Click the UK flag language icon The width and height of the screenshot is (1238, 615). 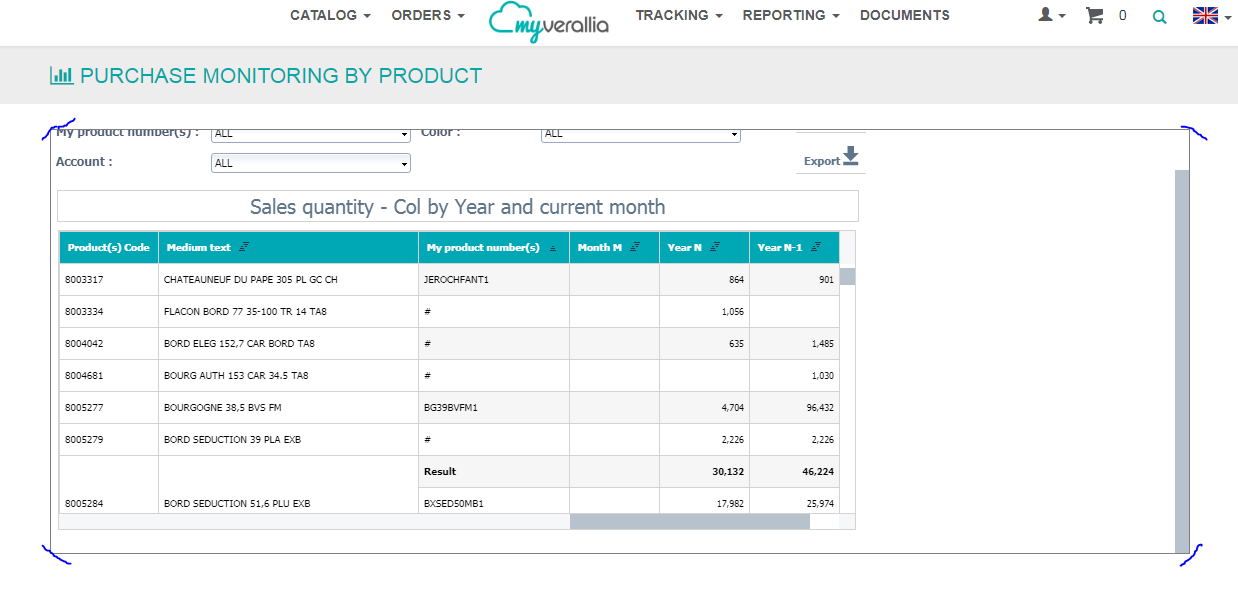[x=1206, y=15]
